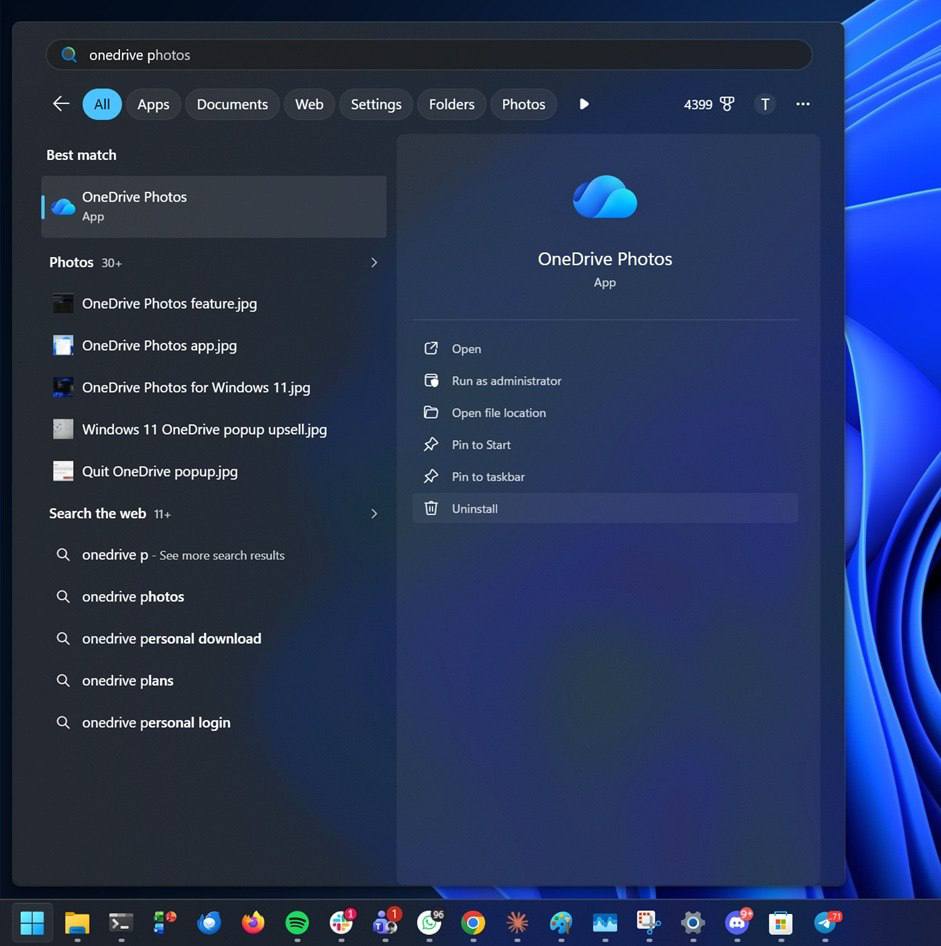
Task: Click the large OneDrive cloud icon in preview
Action: coord(604,197)
